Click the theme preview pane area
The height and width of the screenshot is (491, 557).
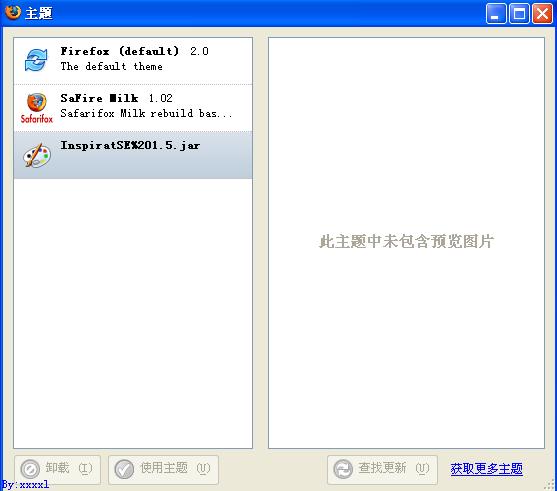[406, 243]
